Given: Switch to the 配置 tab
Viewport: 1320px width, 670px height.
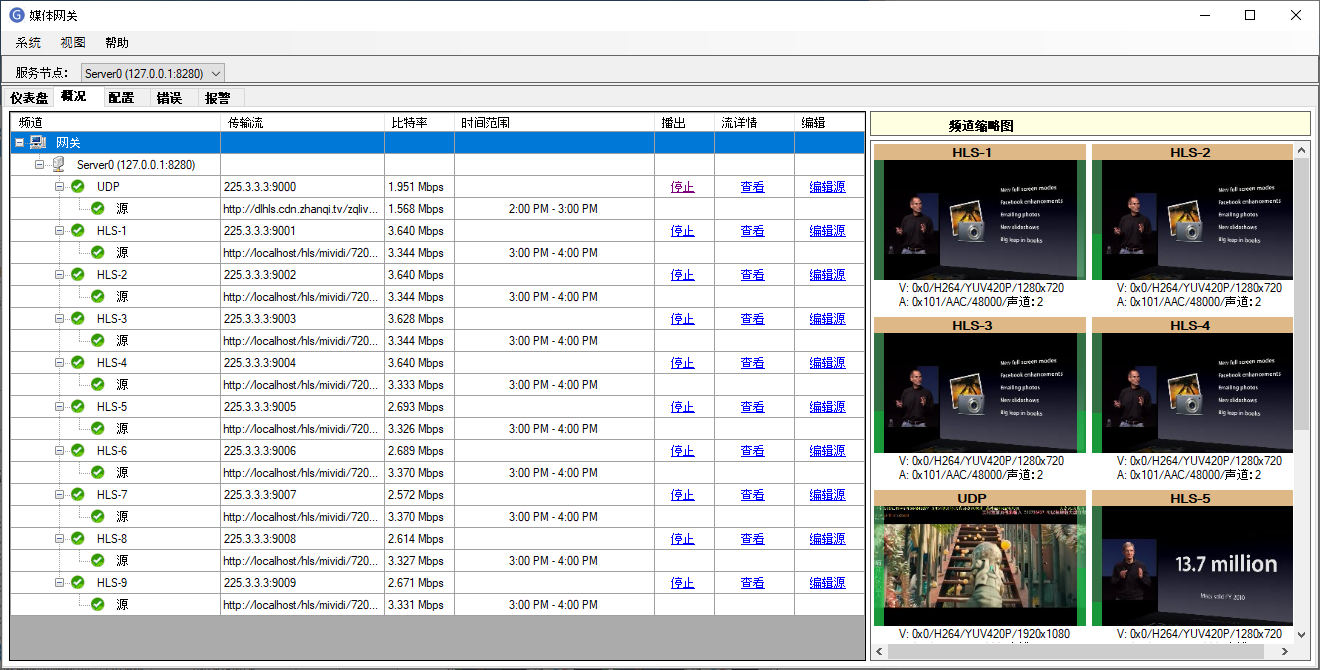Looking at the screenshot, I should click(x=121, y=98).
